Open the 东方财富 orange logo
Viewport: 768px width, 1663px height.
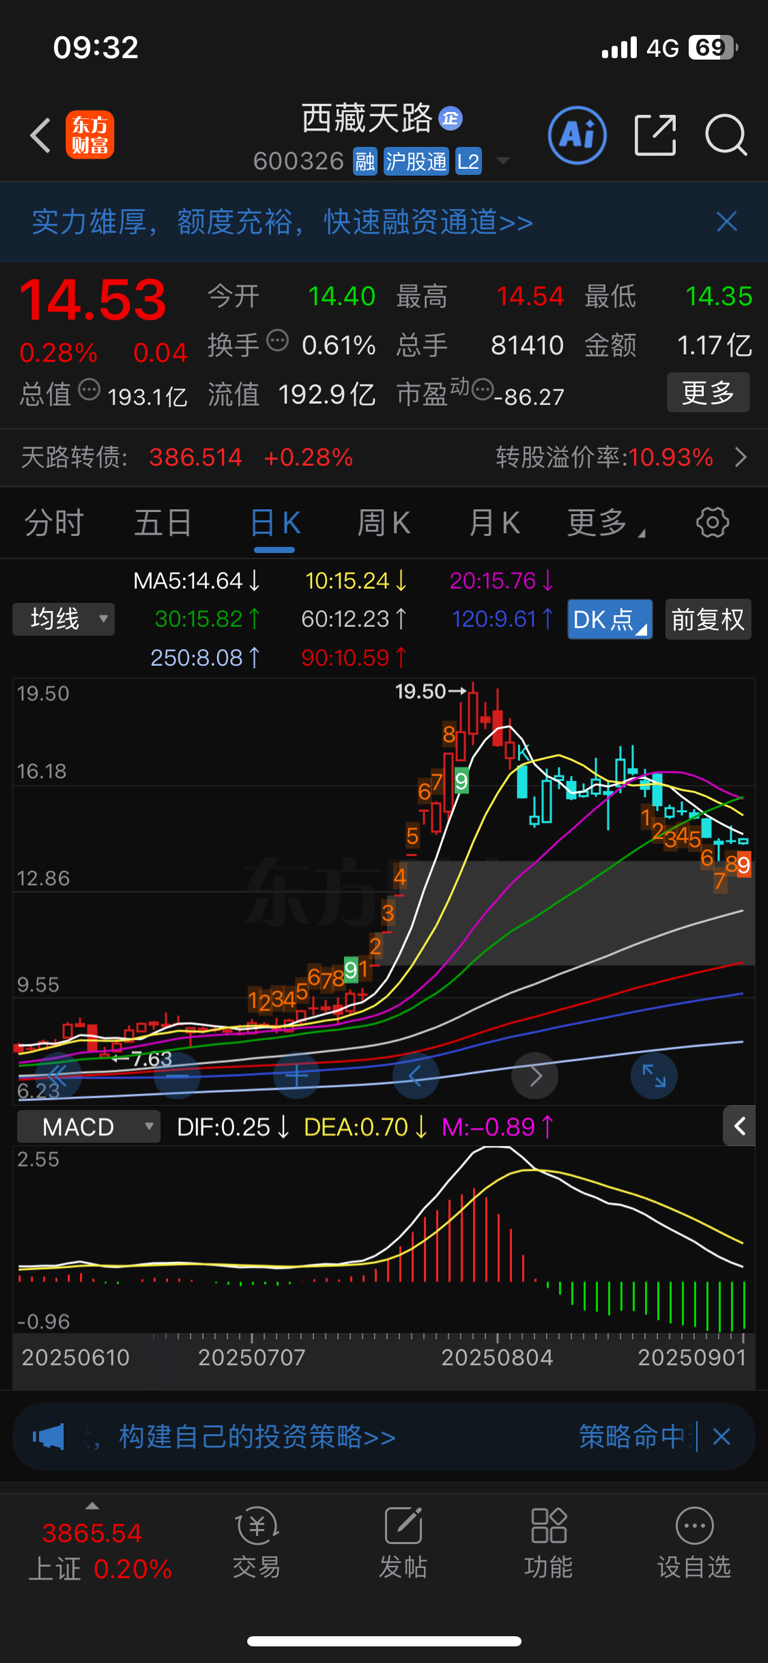pyautogui.click(x=90, y=135)
